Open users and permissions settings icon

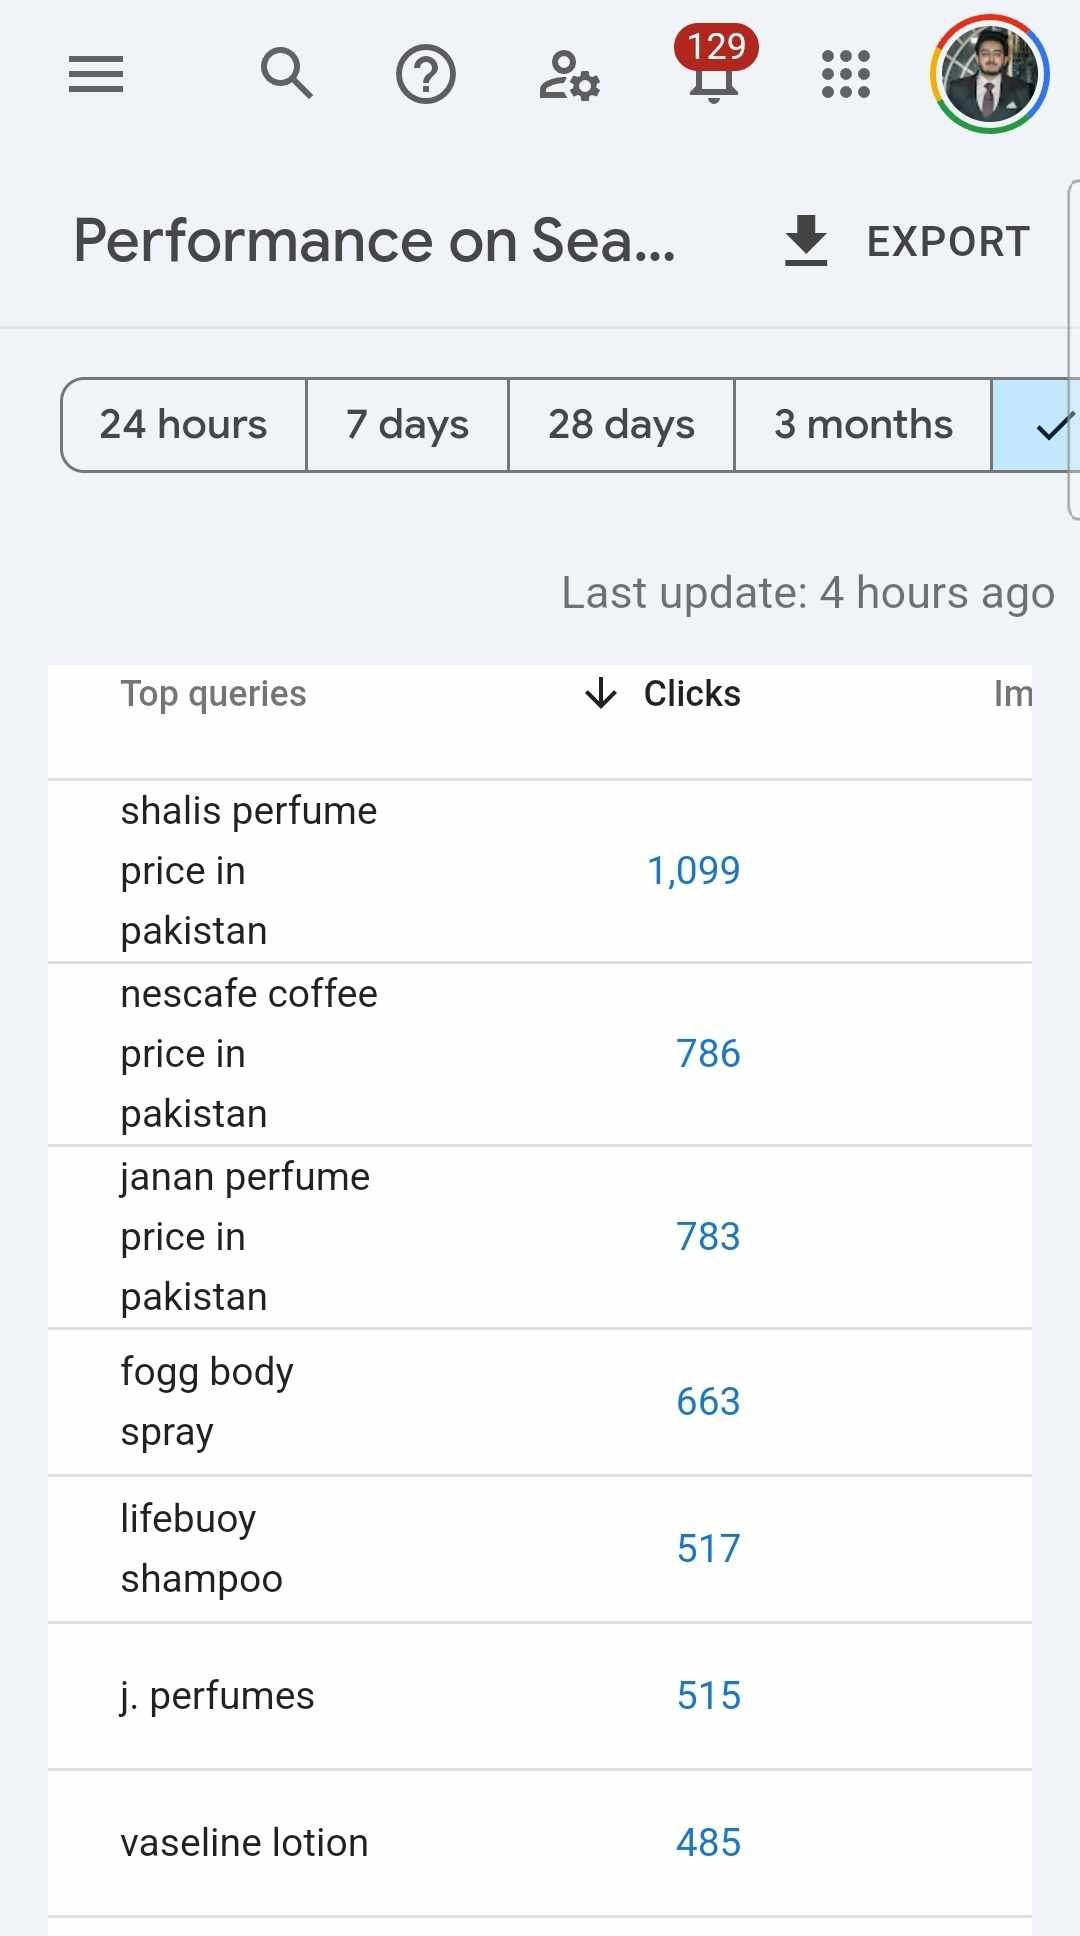pyautogui.click(x=569, y=76)
